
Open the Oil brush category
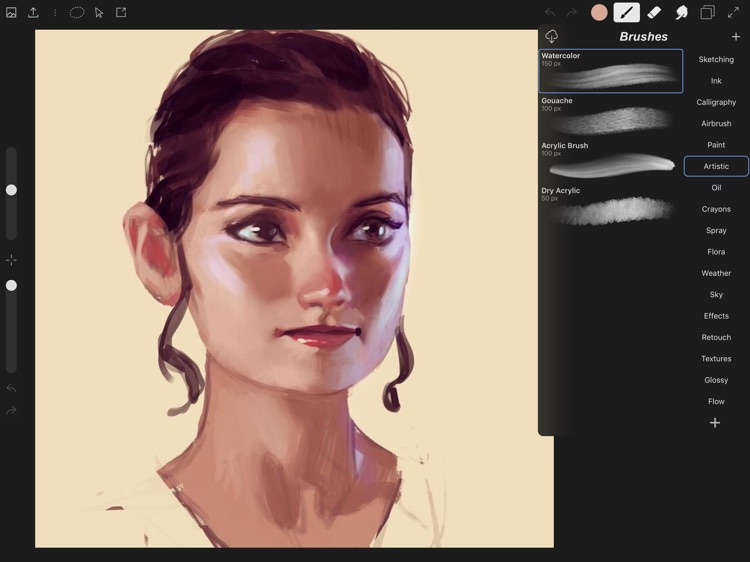click(x=716, y=187)
